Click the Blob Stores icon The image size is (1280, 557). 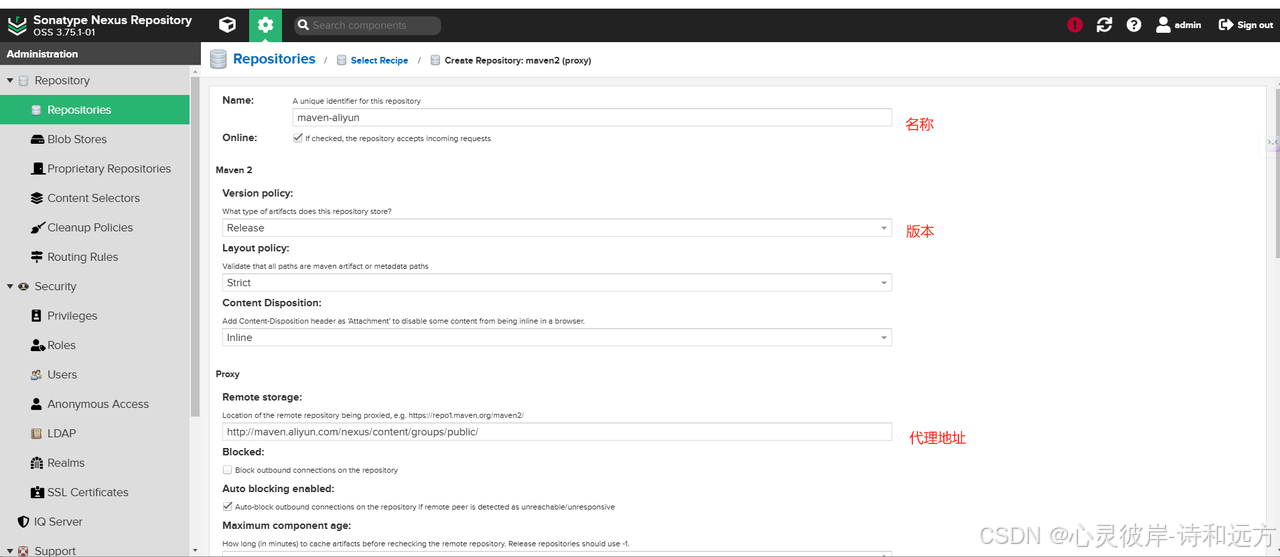(37, 139)
